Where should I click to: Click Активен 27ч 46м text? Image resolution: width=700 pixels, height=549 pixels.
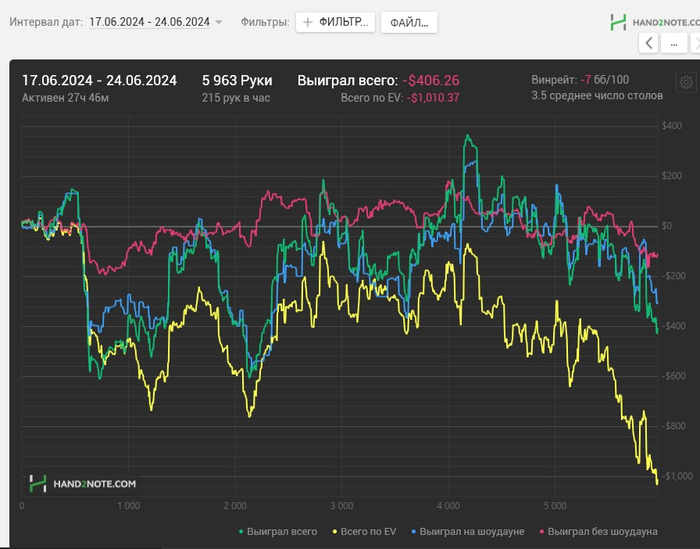[x=65, y=98]
